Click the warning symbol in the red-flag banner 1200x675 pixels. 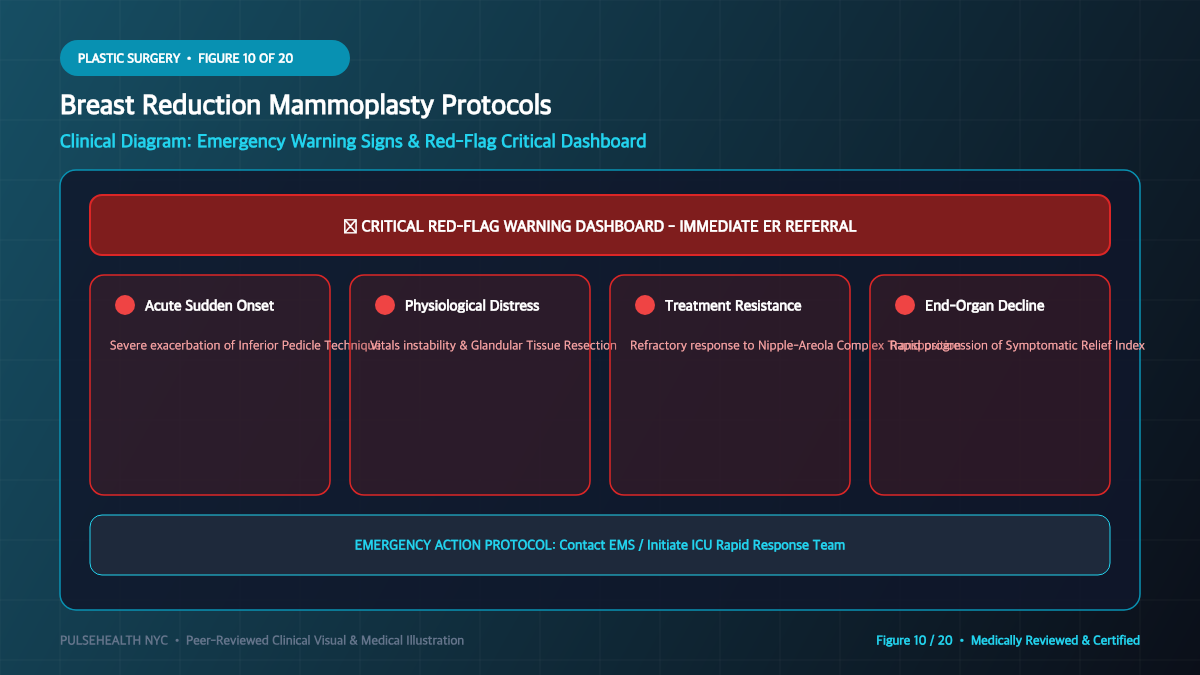click(x=350, y=226)
